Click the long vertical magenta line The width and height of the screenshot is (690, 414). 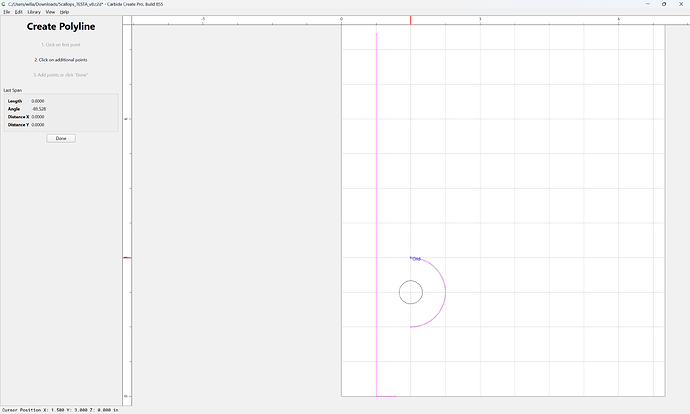pyautogui.click(x=376, y=215)
